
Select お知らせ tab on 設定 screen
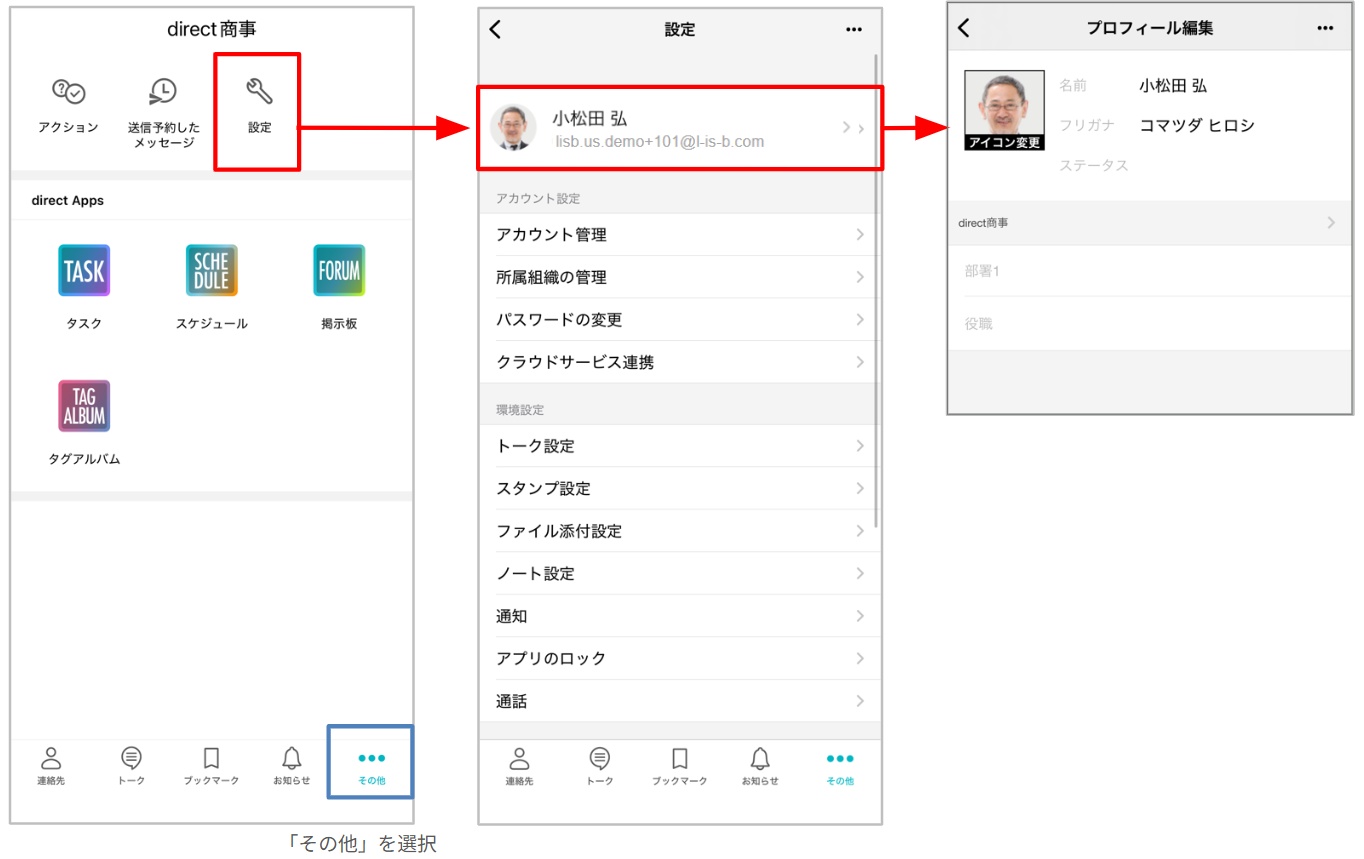[760, 766]
